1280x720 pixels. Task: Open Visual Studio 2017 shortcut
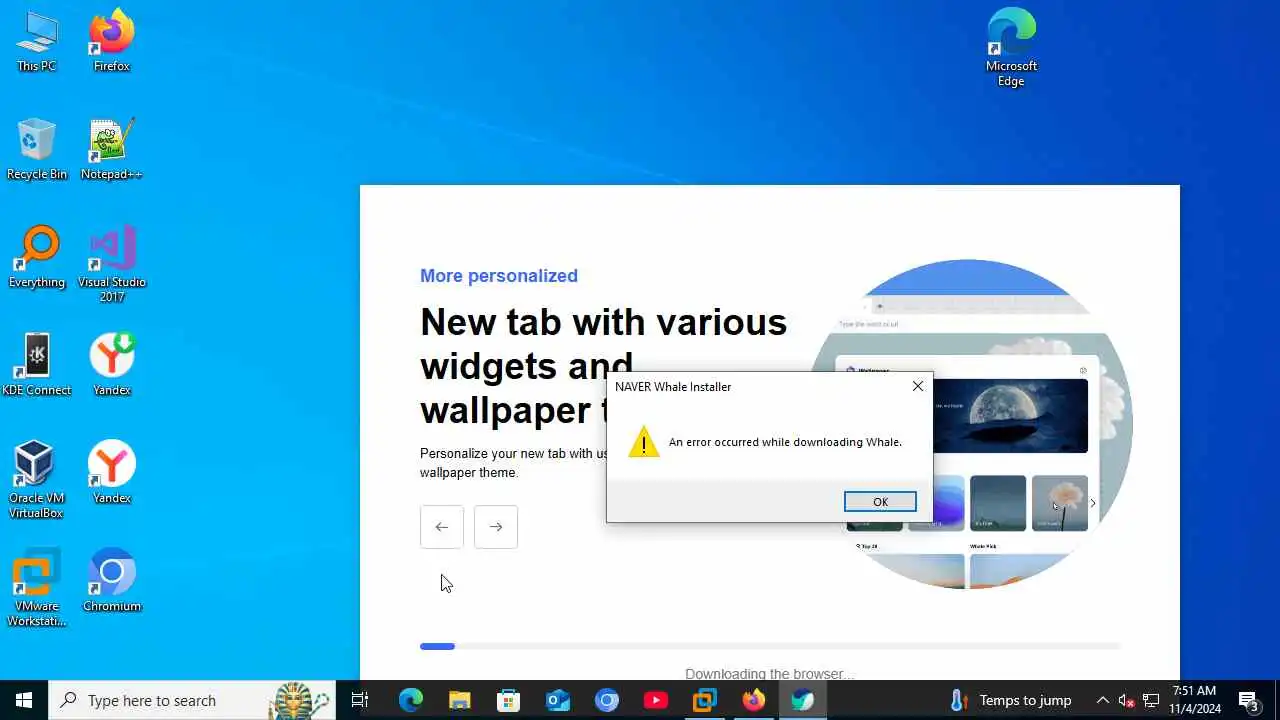(112, 264)
